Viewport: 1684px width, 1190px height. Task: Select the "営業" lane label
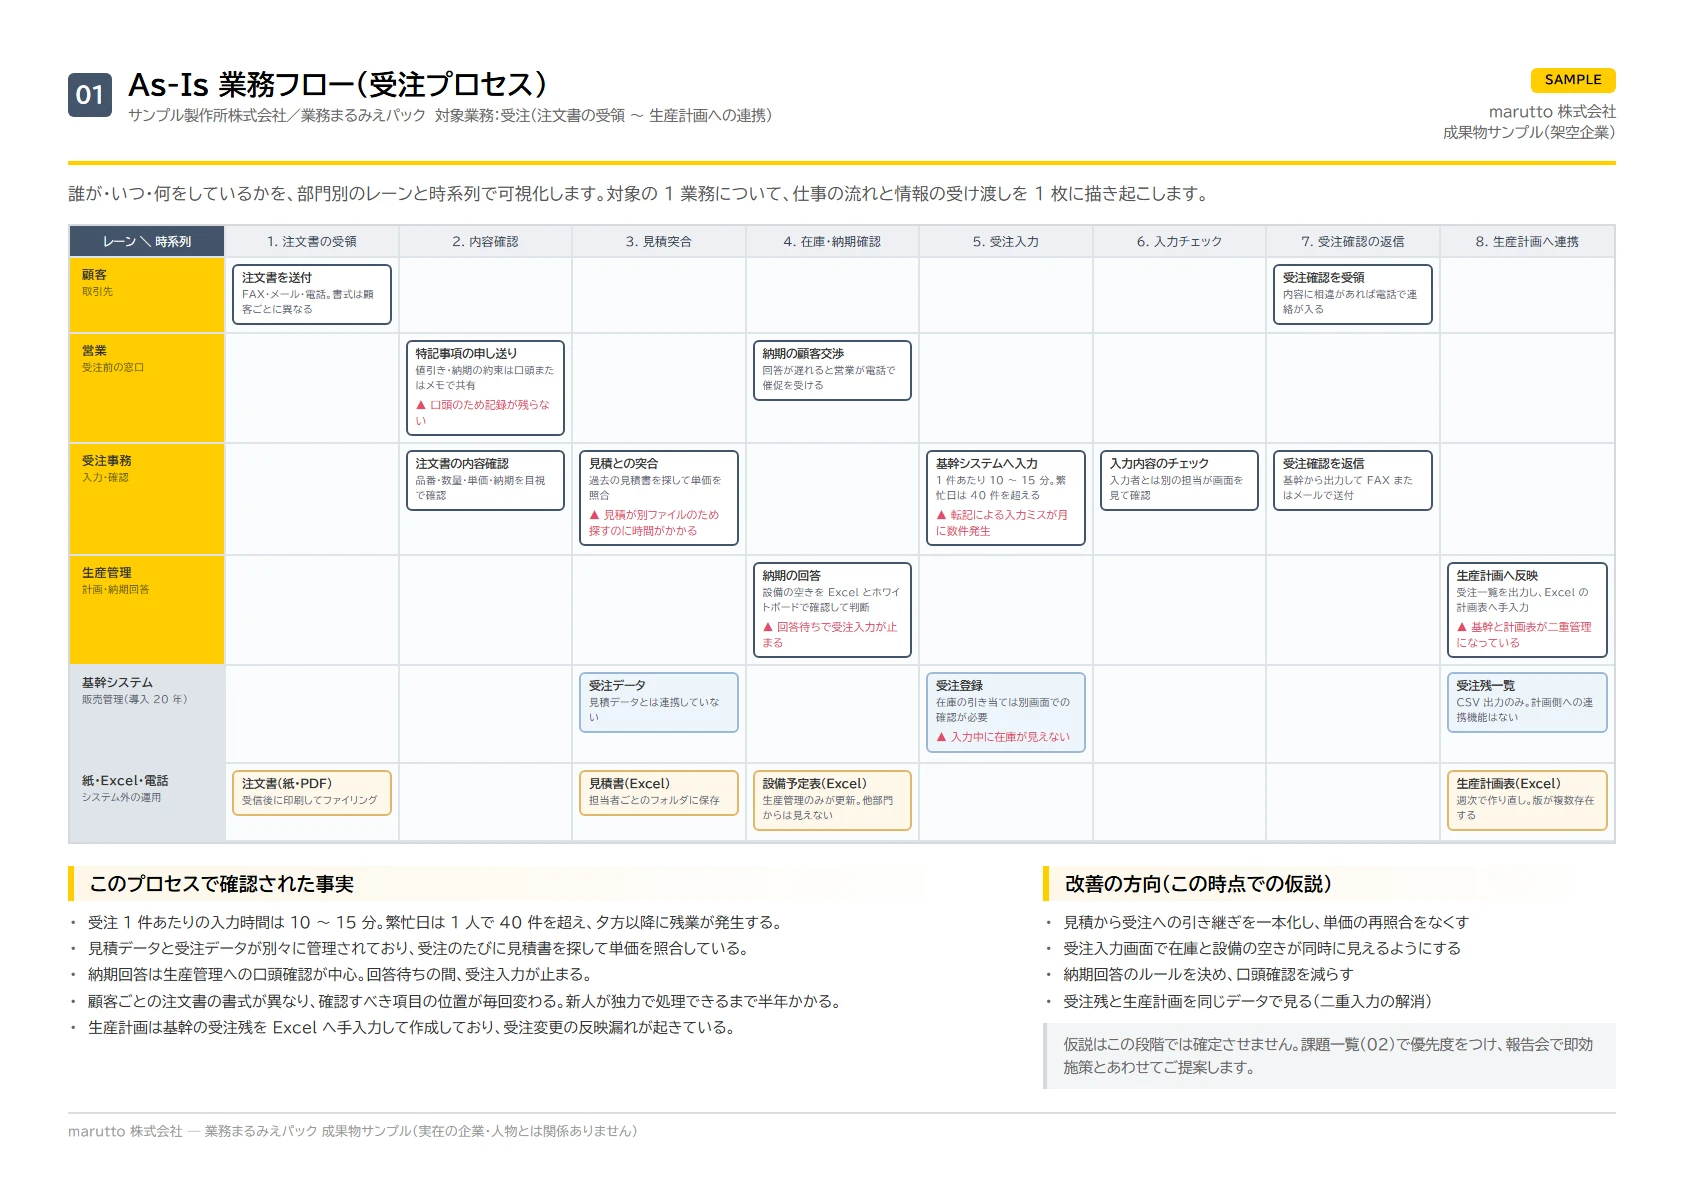(147, 388)
